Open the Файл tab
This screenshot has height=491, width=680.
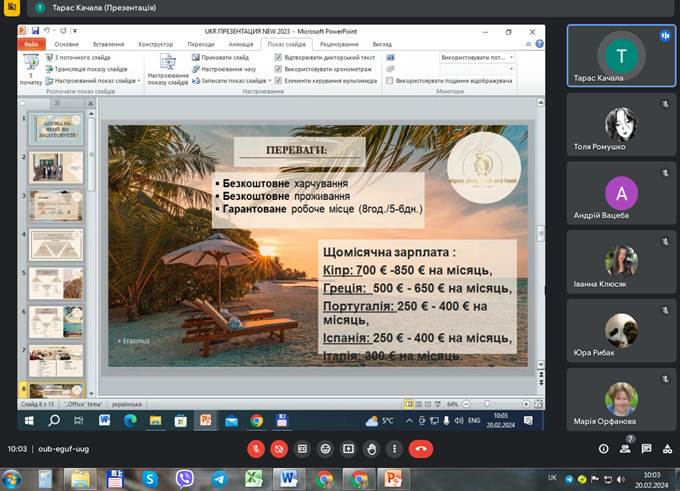[31, 44]
